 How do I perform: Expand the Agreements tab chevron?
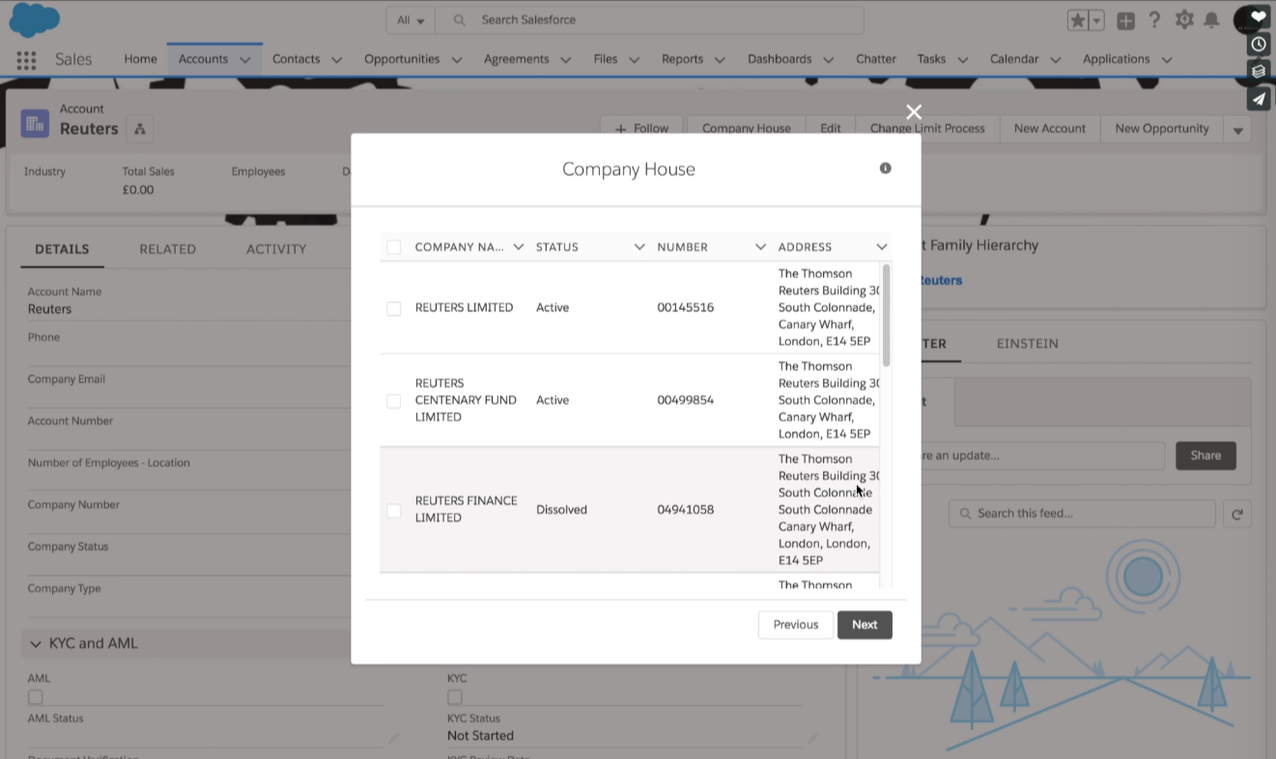coord(565,60)
